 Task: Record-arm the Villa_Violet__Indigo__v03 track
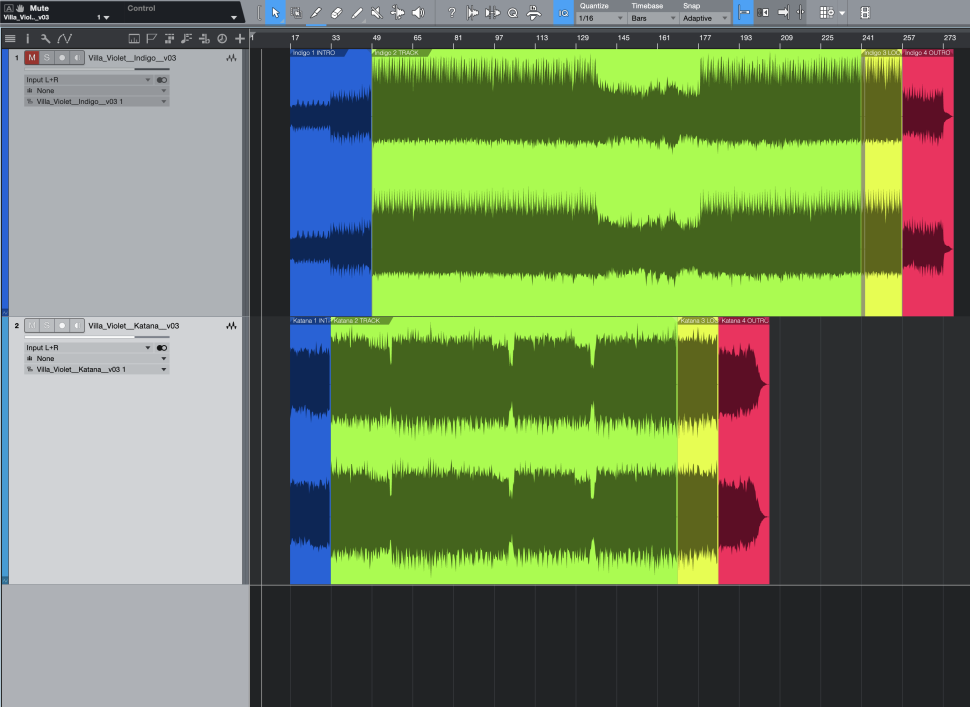coord(61,58)
